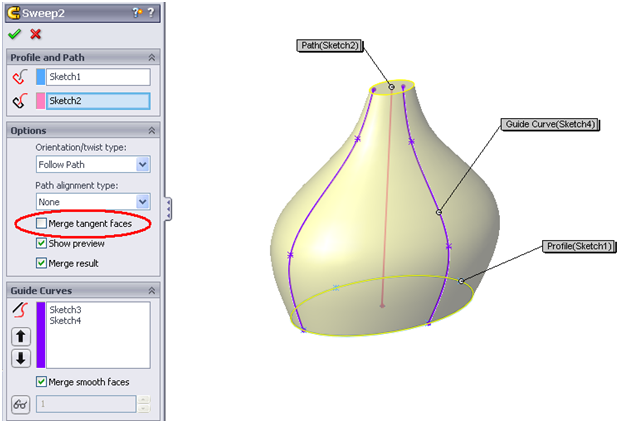Click the section number field
628x426 pixels.
pos(86,404)
